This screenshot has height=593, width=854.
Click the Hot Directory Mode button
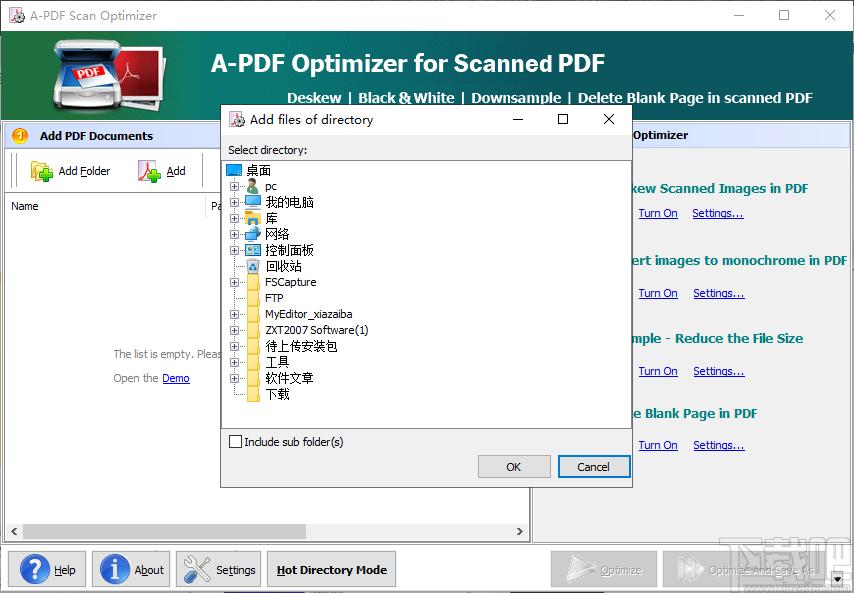coord(331,570)
